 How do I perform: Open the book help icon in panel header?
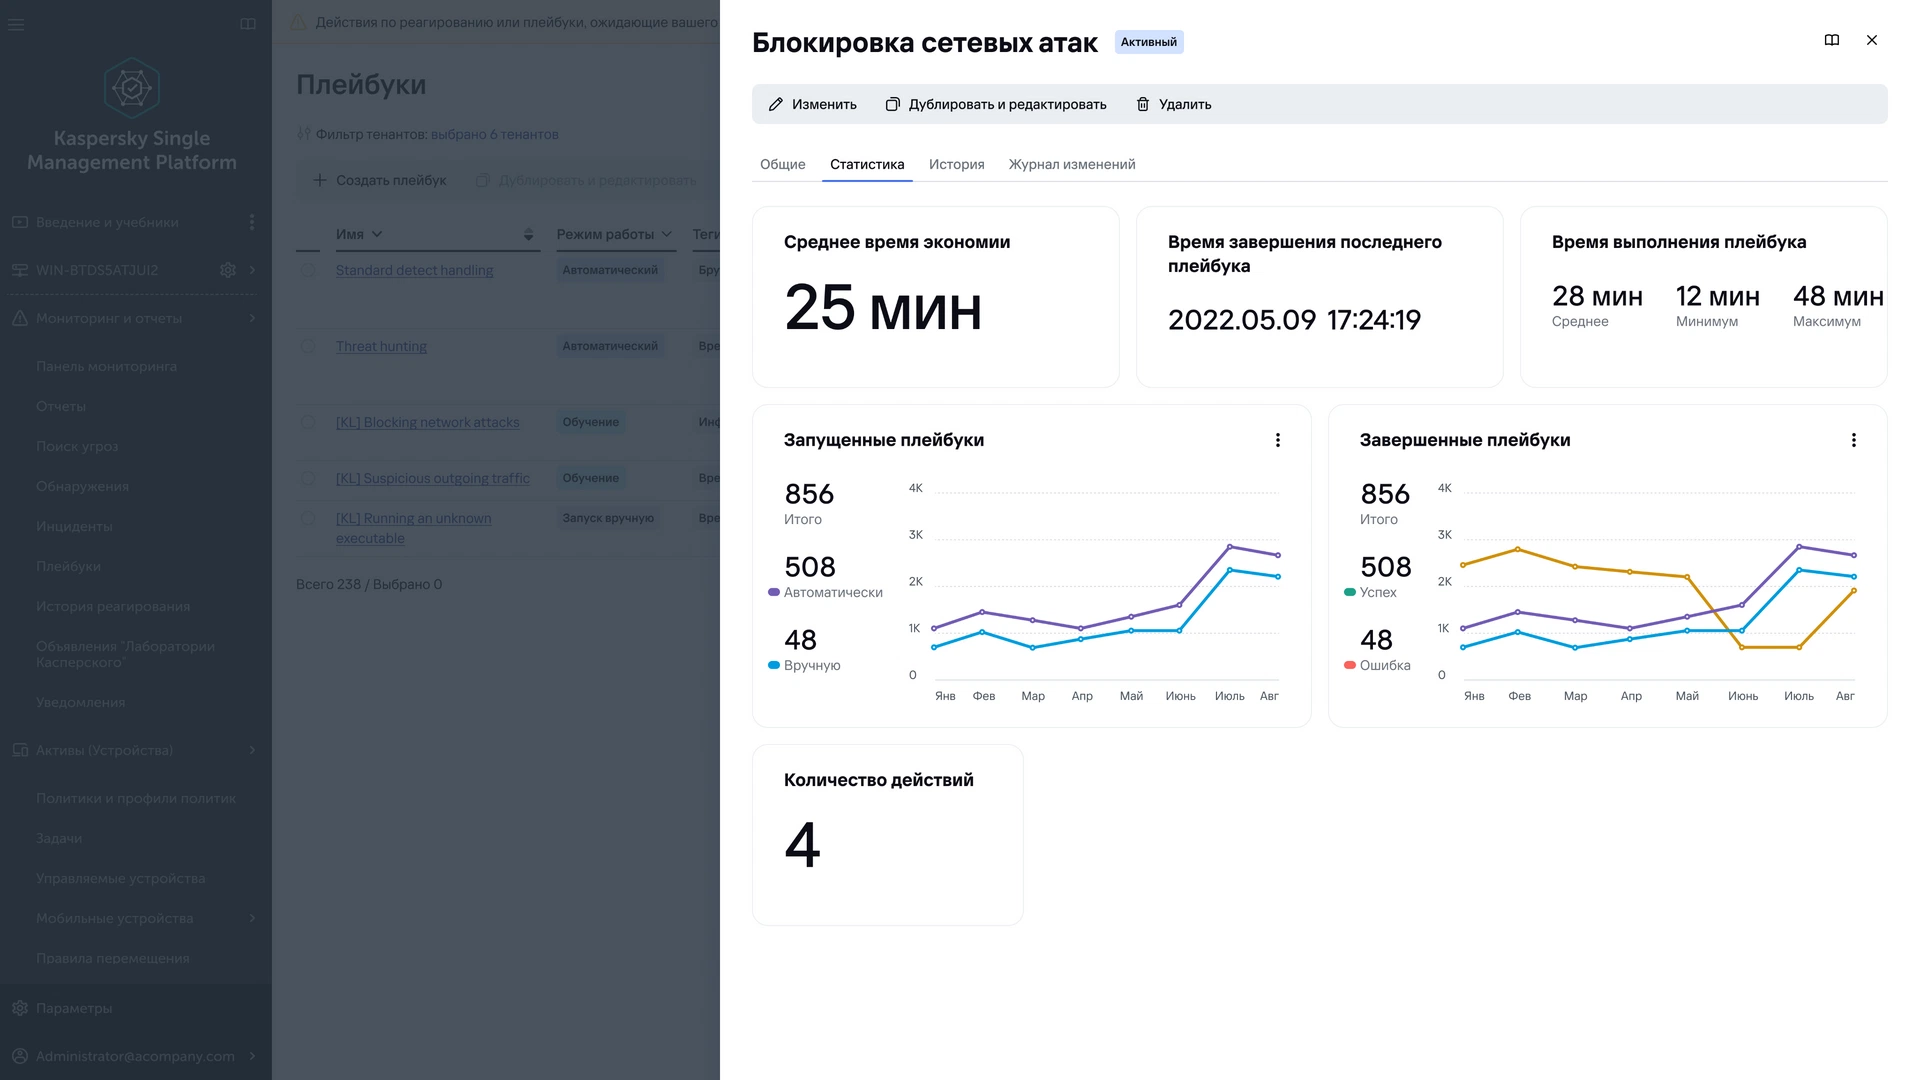point(1832,40)
